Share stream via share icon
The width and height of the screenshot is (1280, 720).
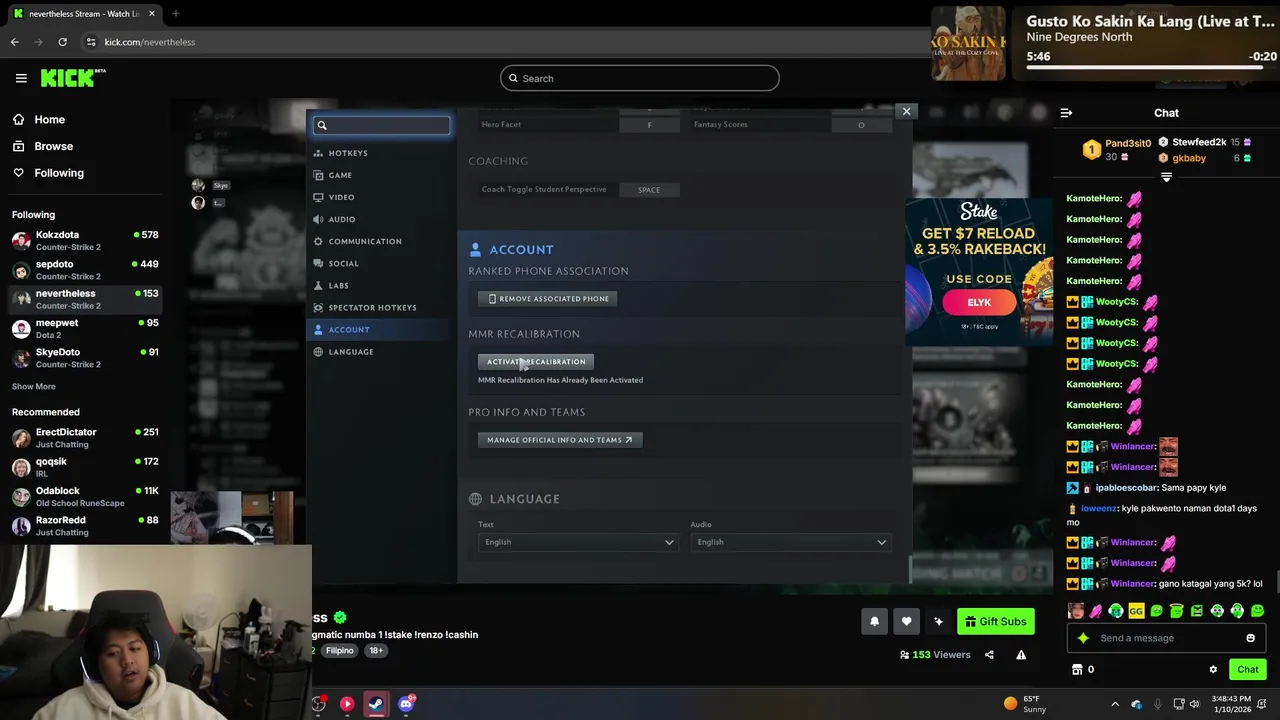pyautogui.click(x=989, y=655)
